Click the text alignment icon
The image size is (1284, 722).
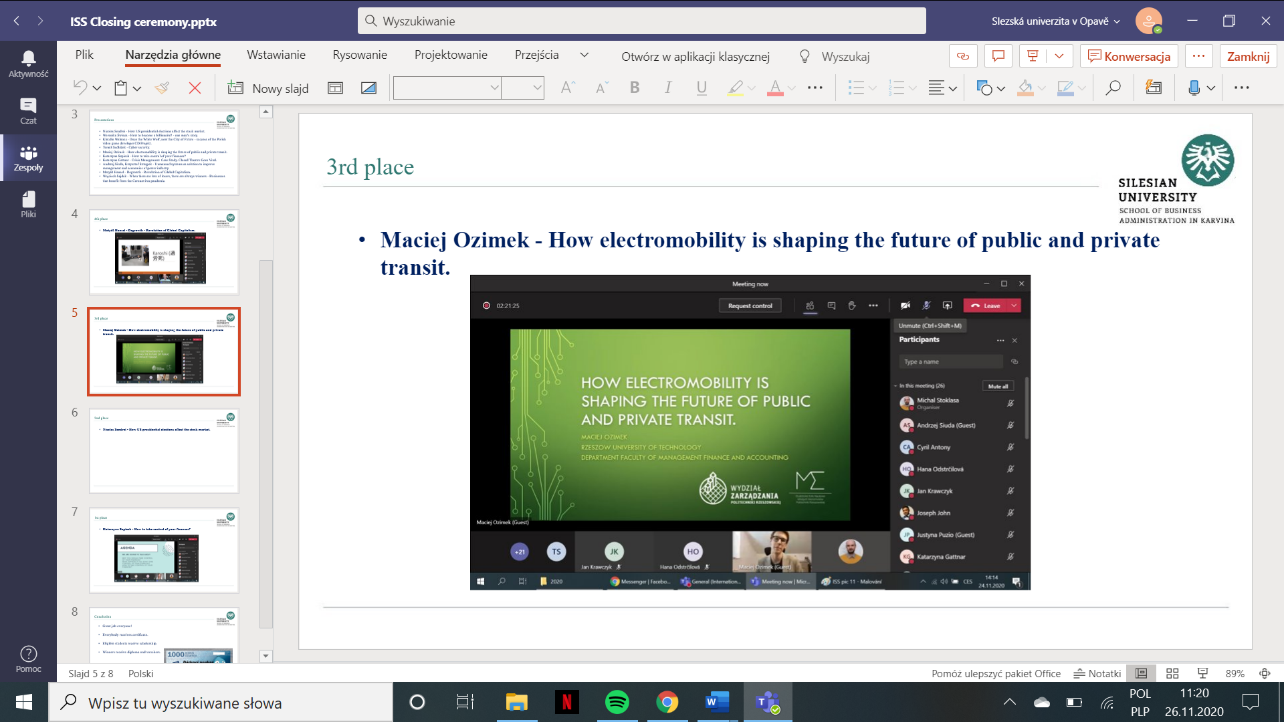click(937, 88)
